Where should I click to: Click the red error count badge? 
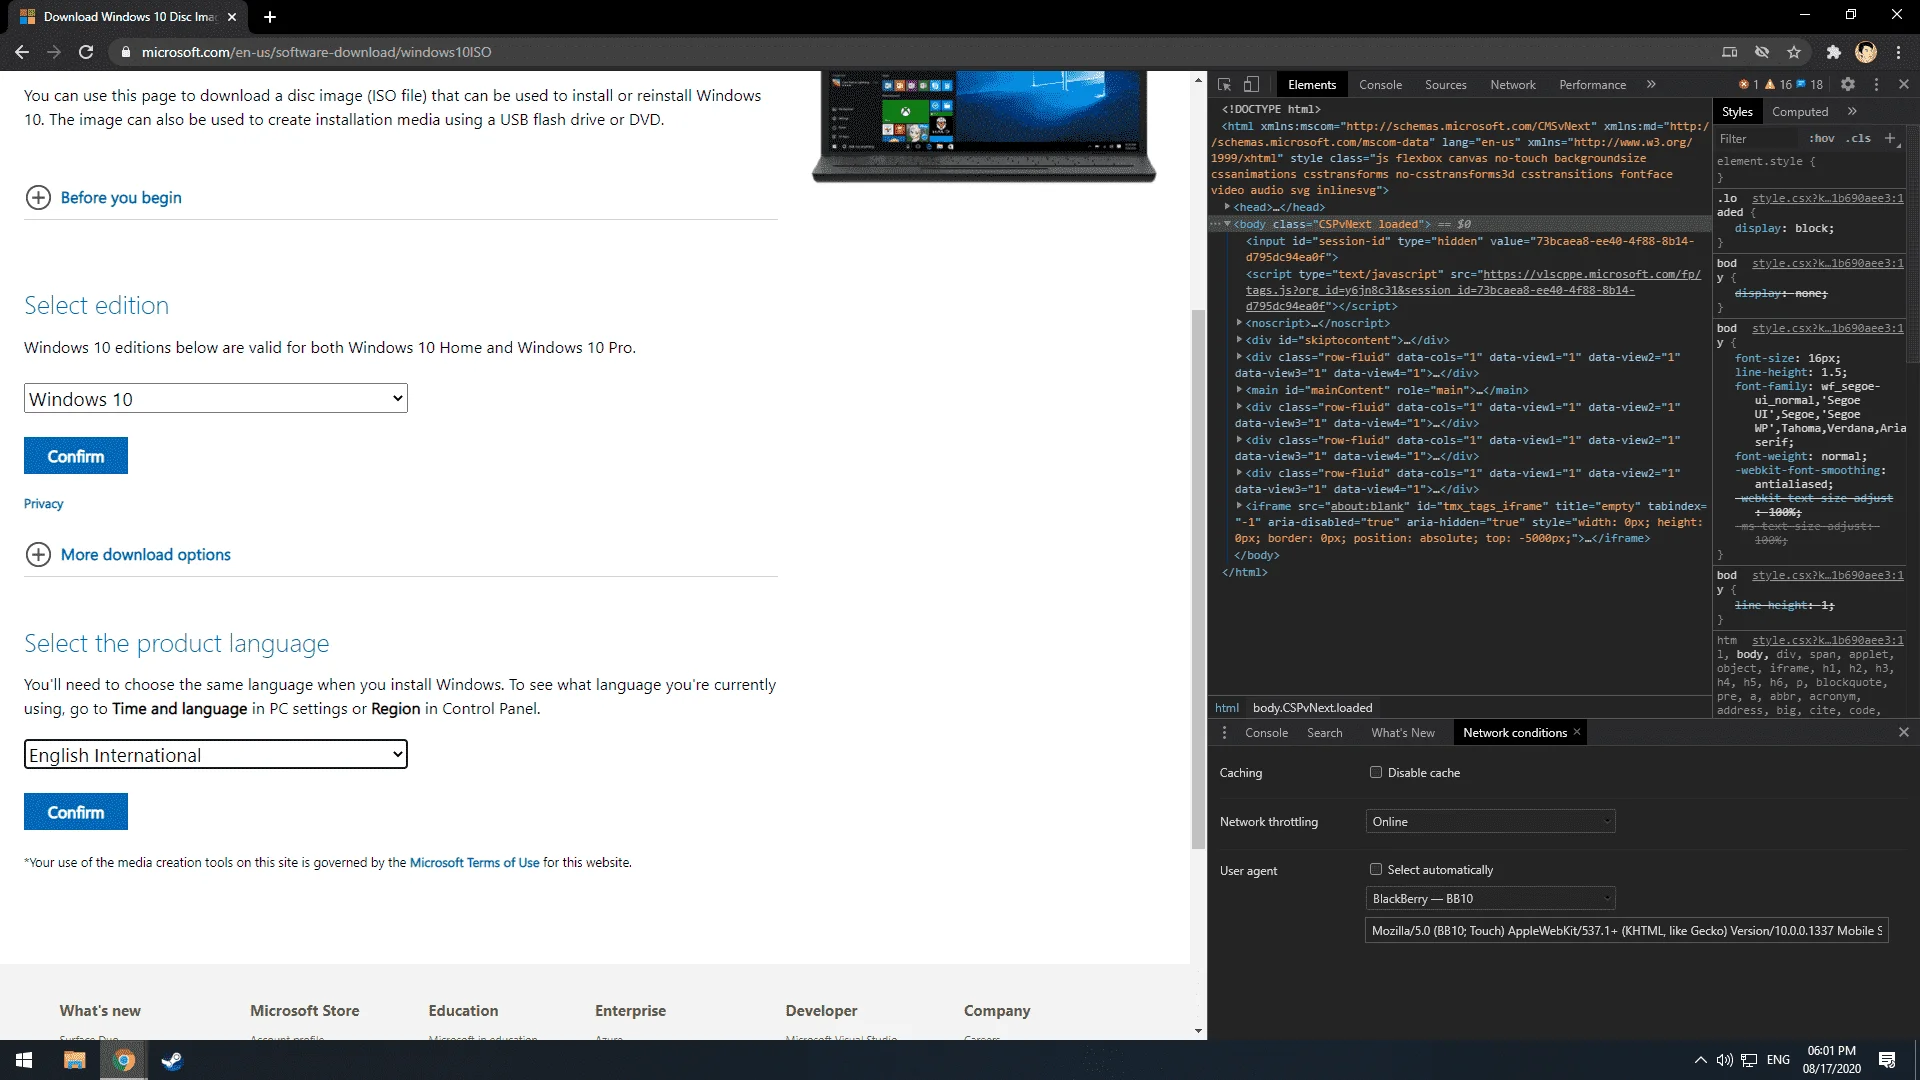[1748, 85]
